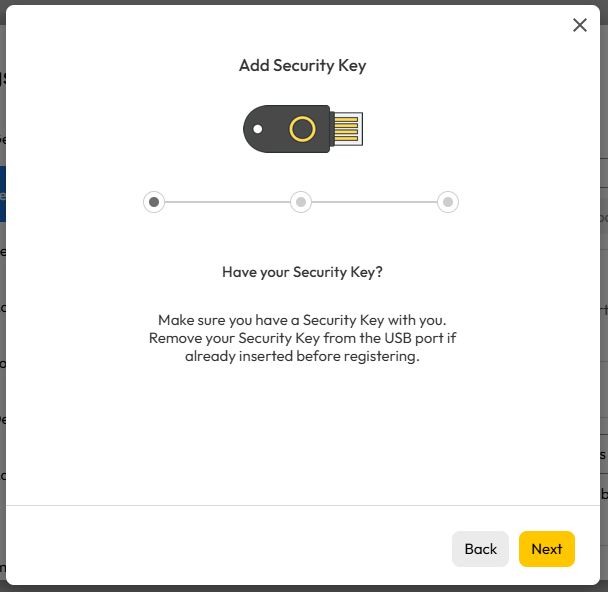Click the divider line above the Back button
Screen dimensions: 608x592
302,505
